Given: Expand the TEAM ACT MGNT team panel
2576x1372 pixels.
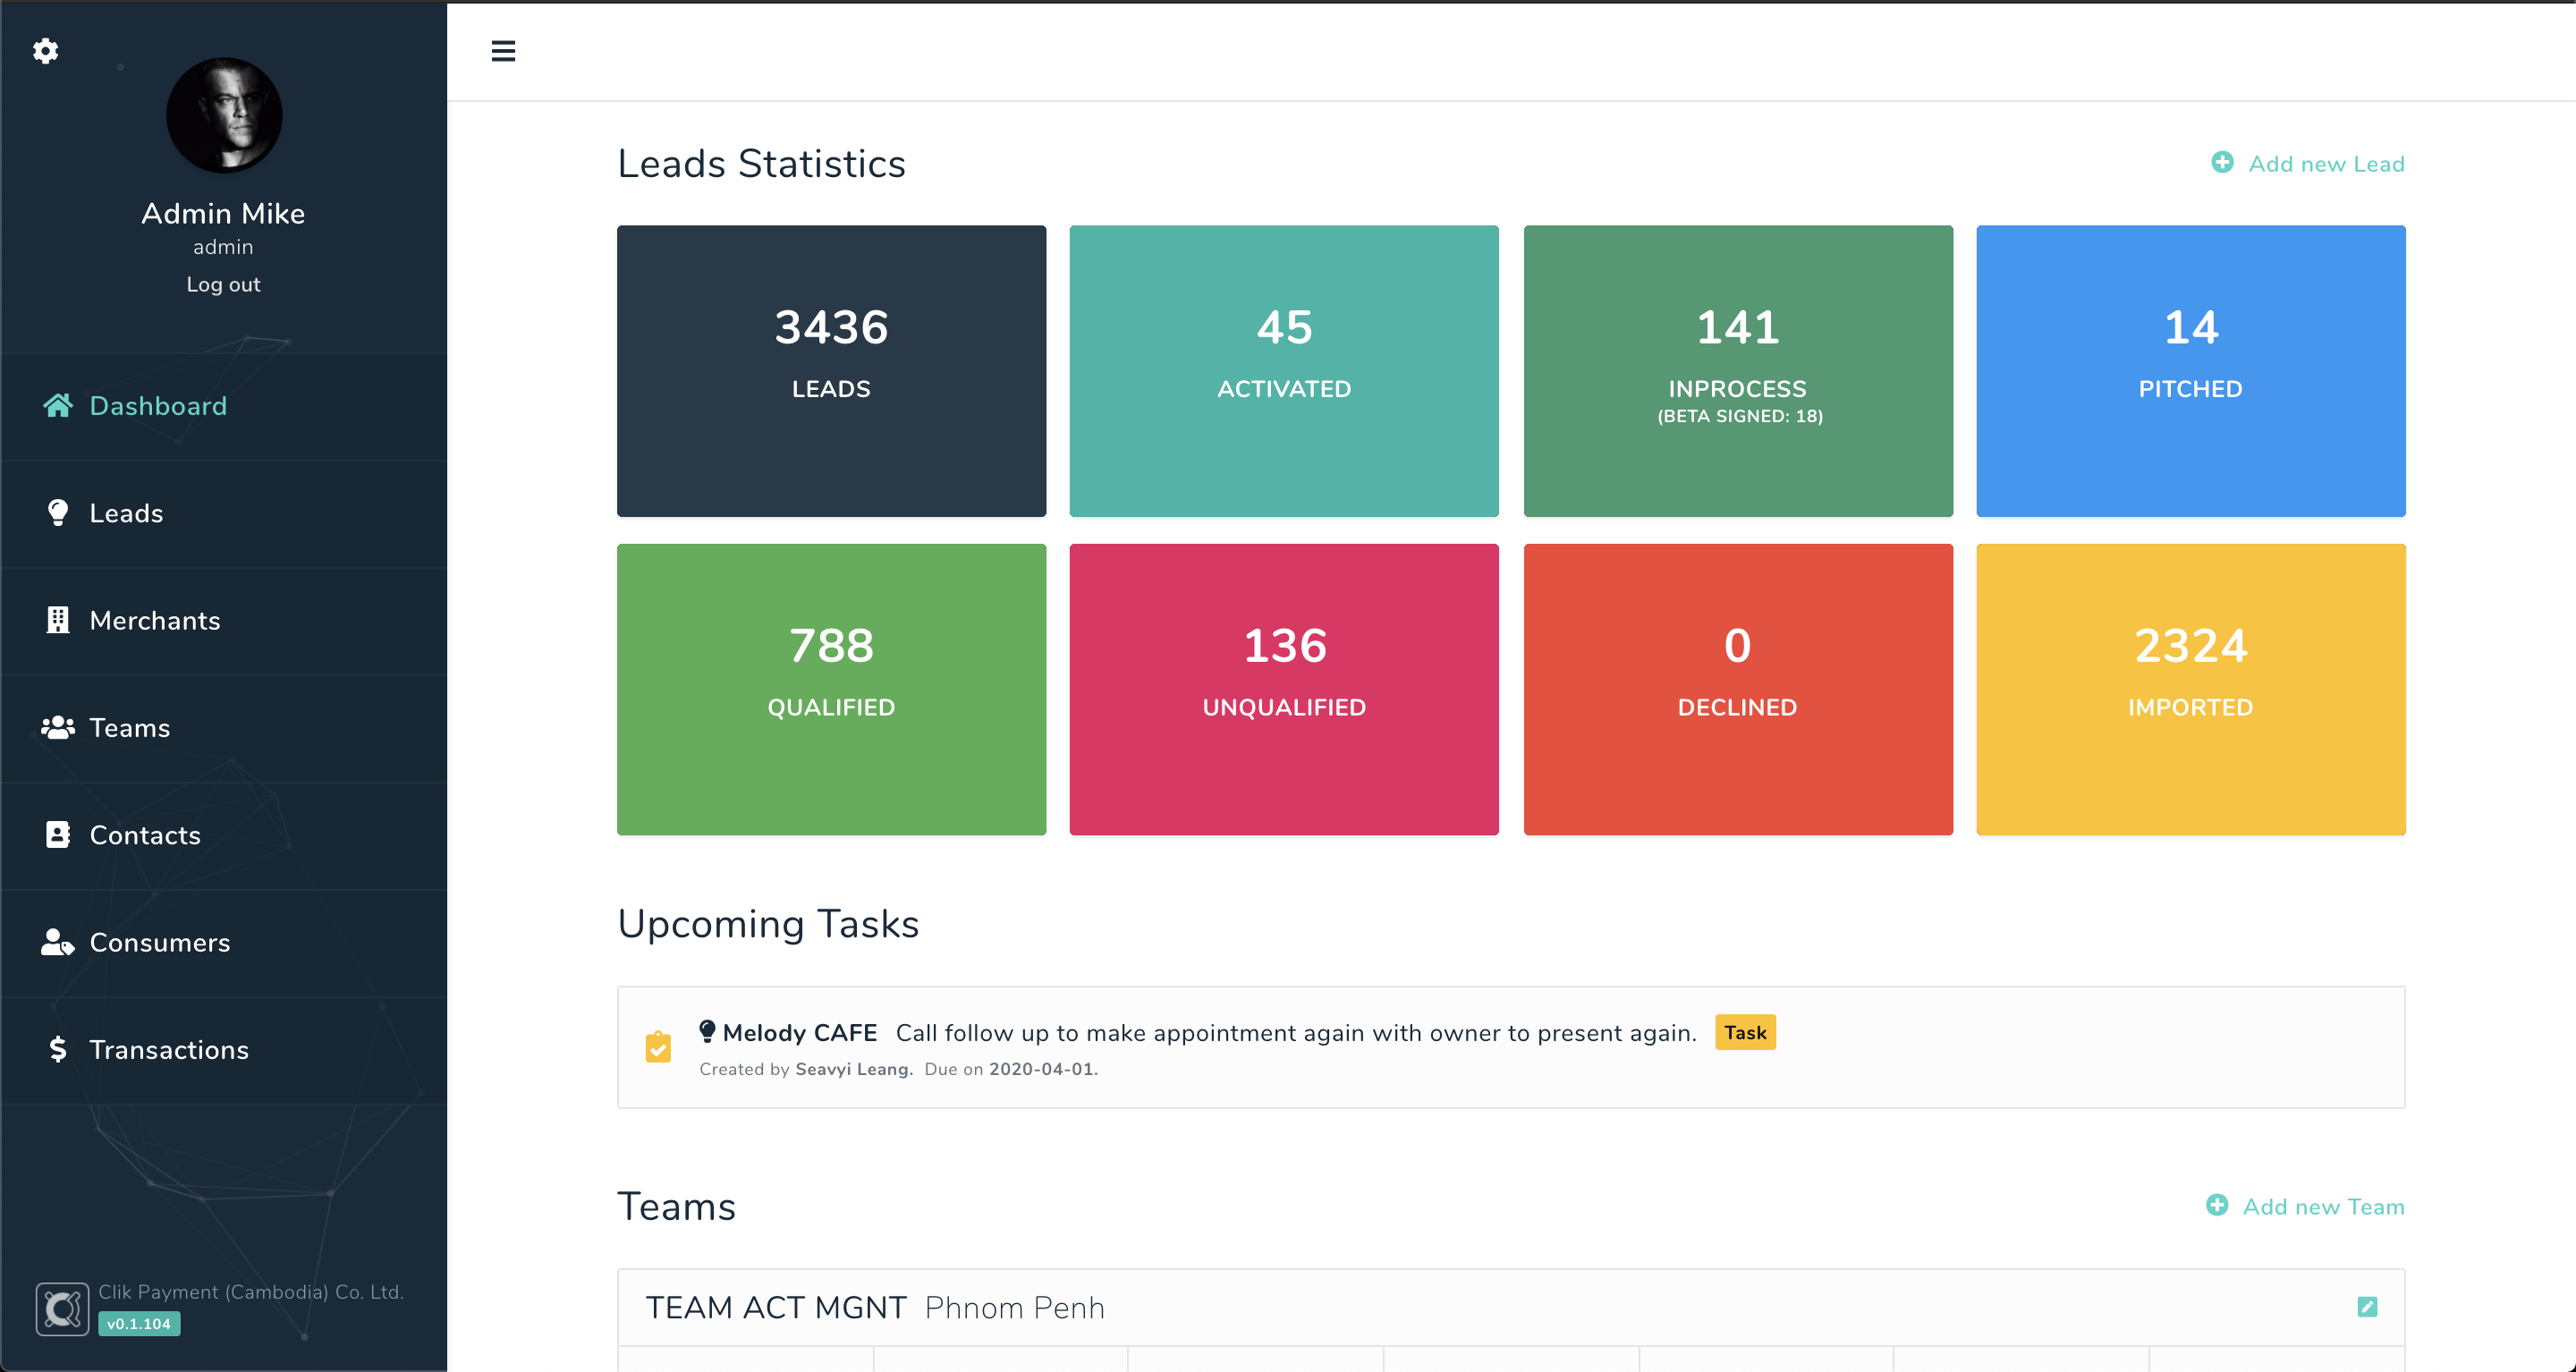Looking at the screenshot, I should [875, 1307].
